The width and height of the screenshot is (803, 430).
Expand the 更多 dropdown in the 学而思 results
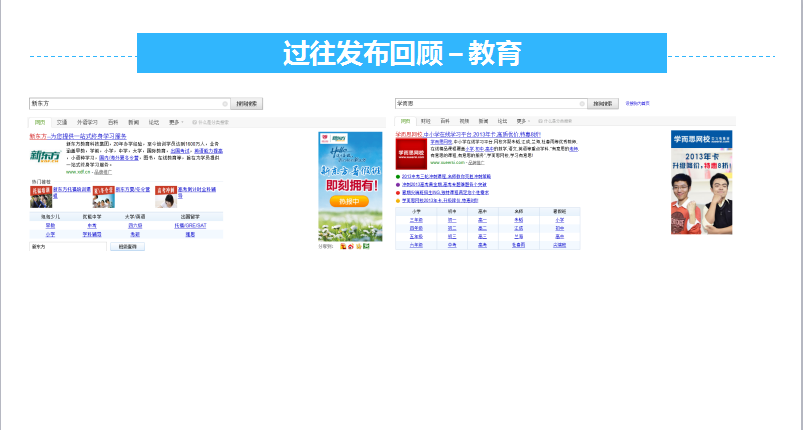[x=522, y=121]
